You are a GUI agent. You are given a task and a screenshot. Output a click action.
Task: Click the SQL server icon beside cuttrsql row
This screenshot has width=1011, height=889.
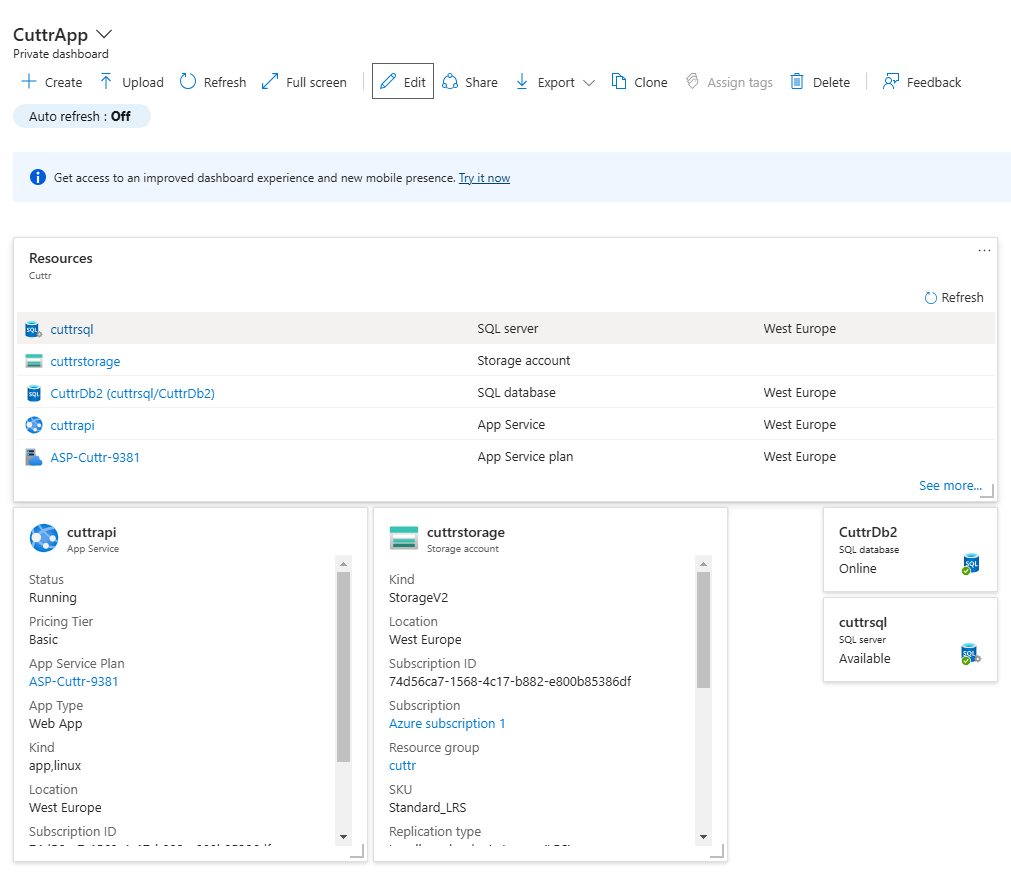click(34, 329)
